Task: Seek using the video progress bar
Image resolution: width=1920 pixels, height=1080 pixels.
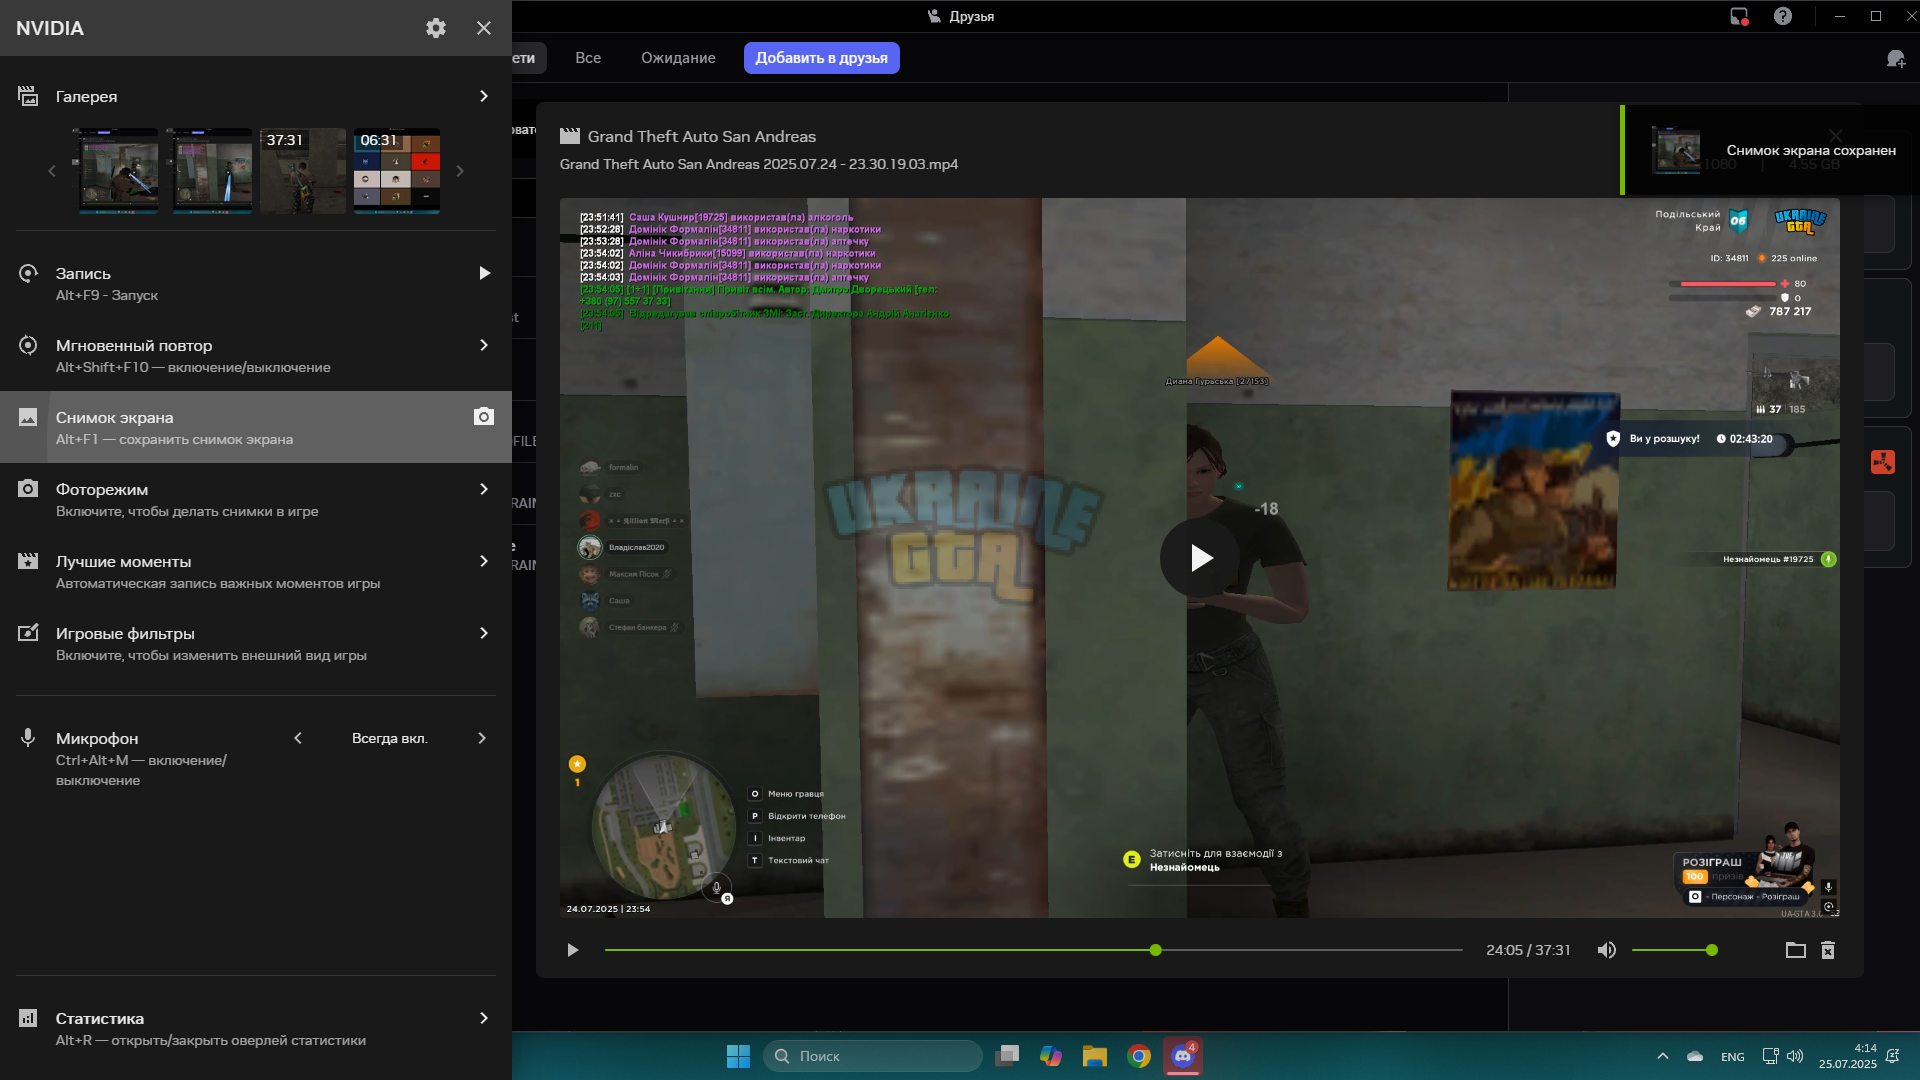Action: (x=1033, y=950)
